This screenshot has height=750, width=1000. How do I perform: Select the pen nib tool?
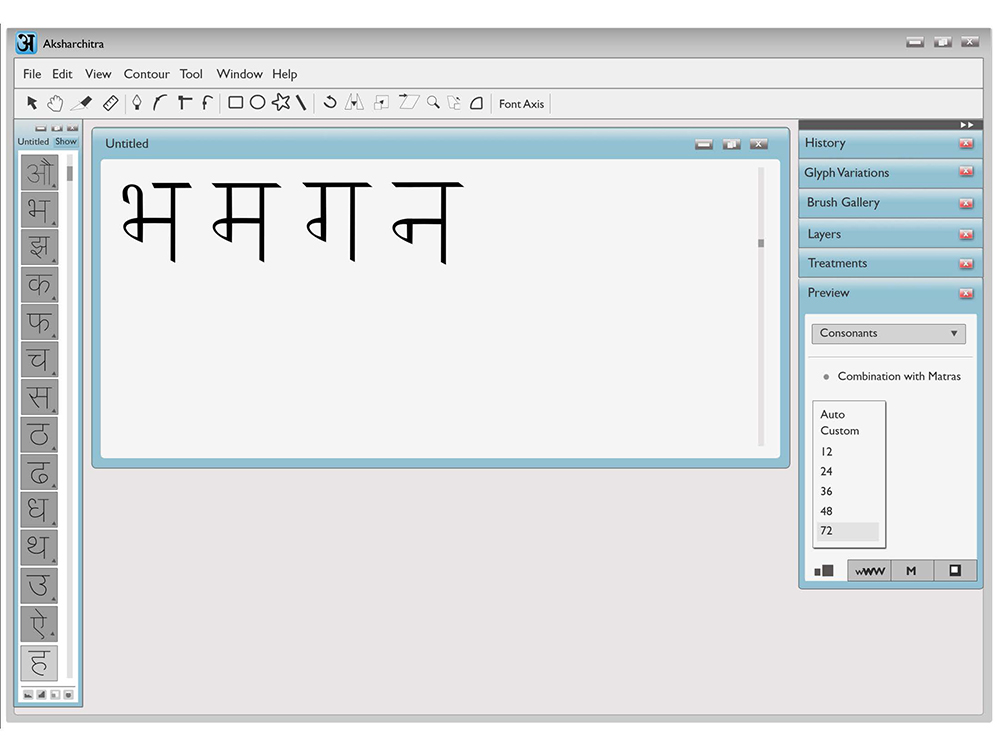point(136,103)
